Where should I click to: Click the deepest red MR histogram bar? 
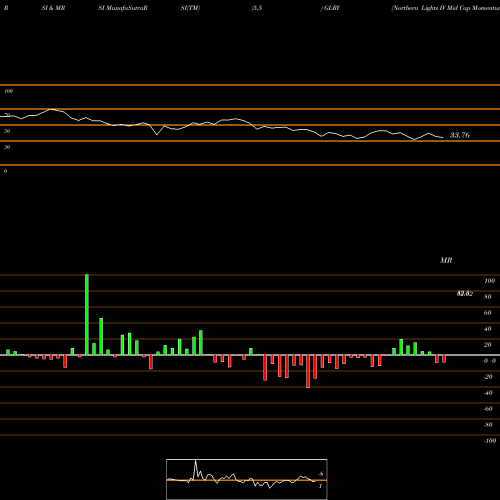pos(308,371)
